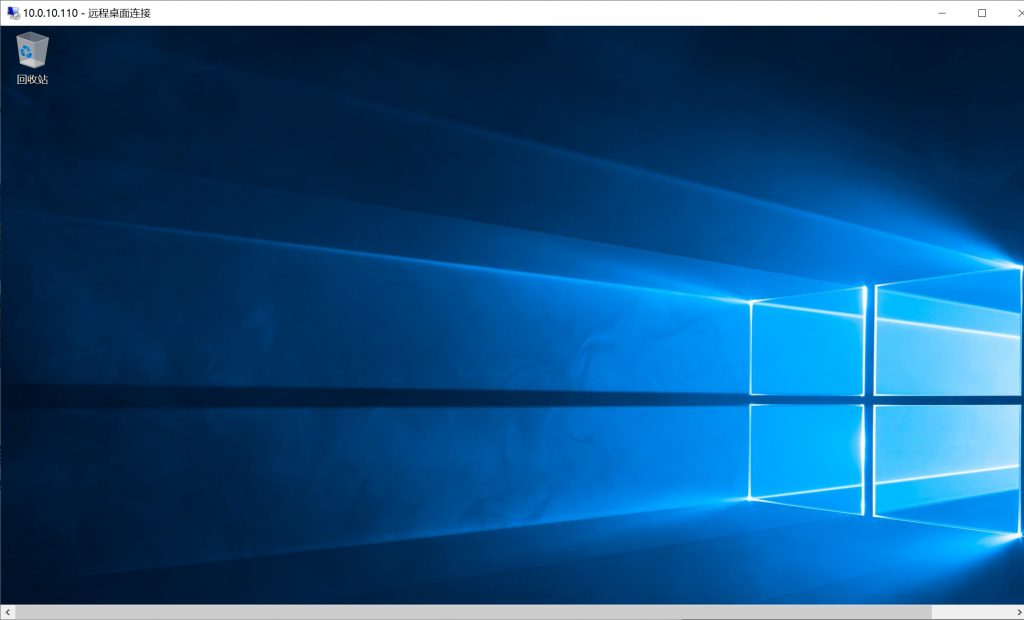This screenshot has width=1024, height=620.
Task: Open the Remote Desktop title bar icon menu
Action: click(13, 13)
